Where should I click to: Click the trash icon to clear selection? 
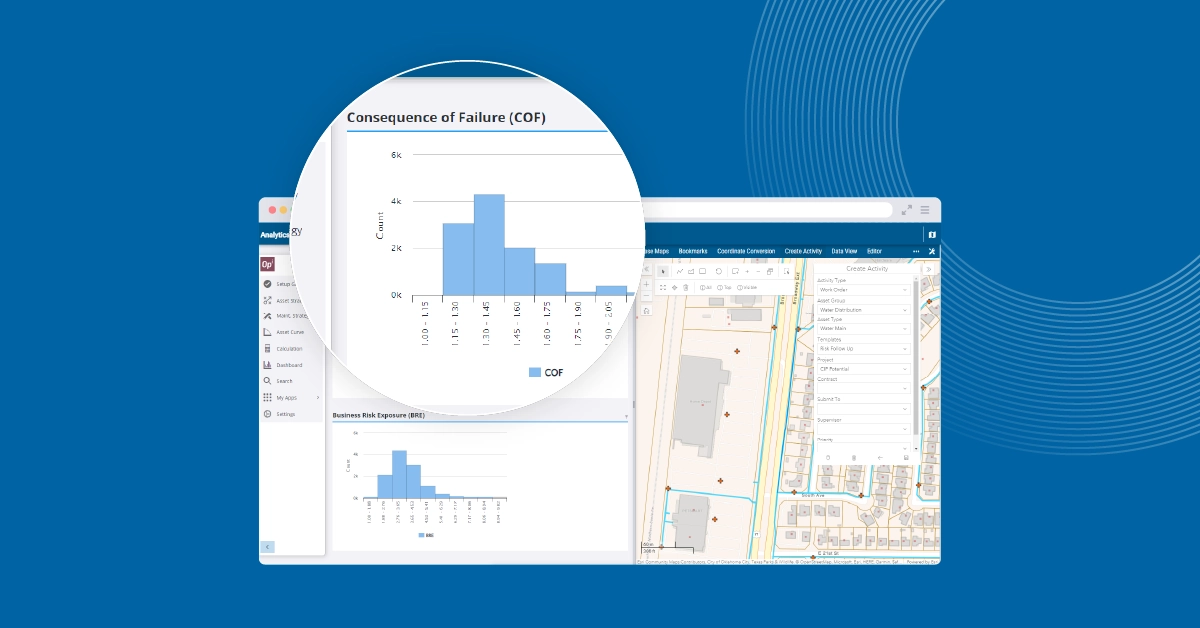click(685, 287)
